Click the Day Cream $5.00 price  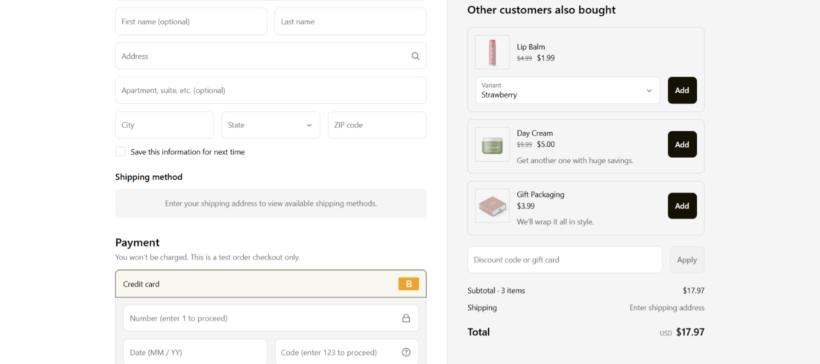pyautogui.click(x=546, y=144)
